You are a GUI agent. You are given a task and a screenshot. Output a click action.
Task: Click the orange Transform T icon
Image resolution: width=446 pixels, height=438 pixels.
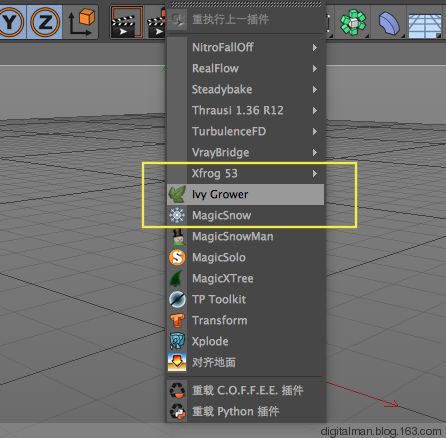tap(177, 321)
